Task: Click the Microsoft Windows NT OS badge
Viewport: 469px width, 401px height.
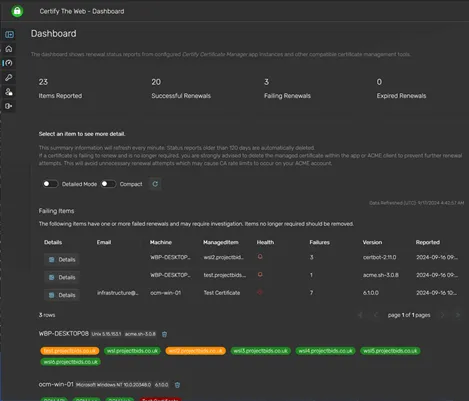Action: 114,385
